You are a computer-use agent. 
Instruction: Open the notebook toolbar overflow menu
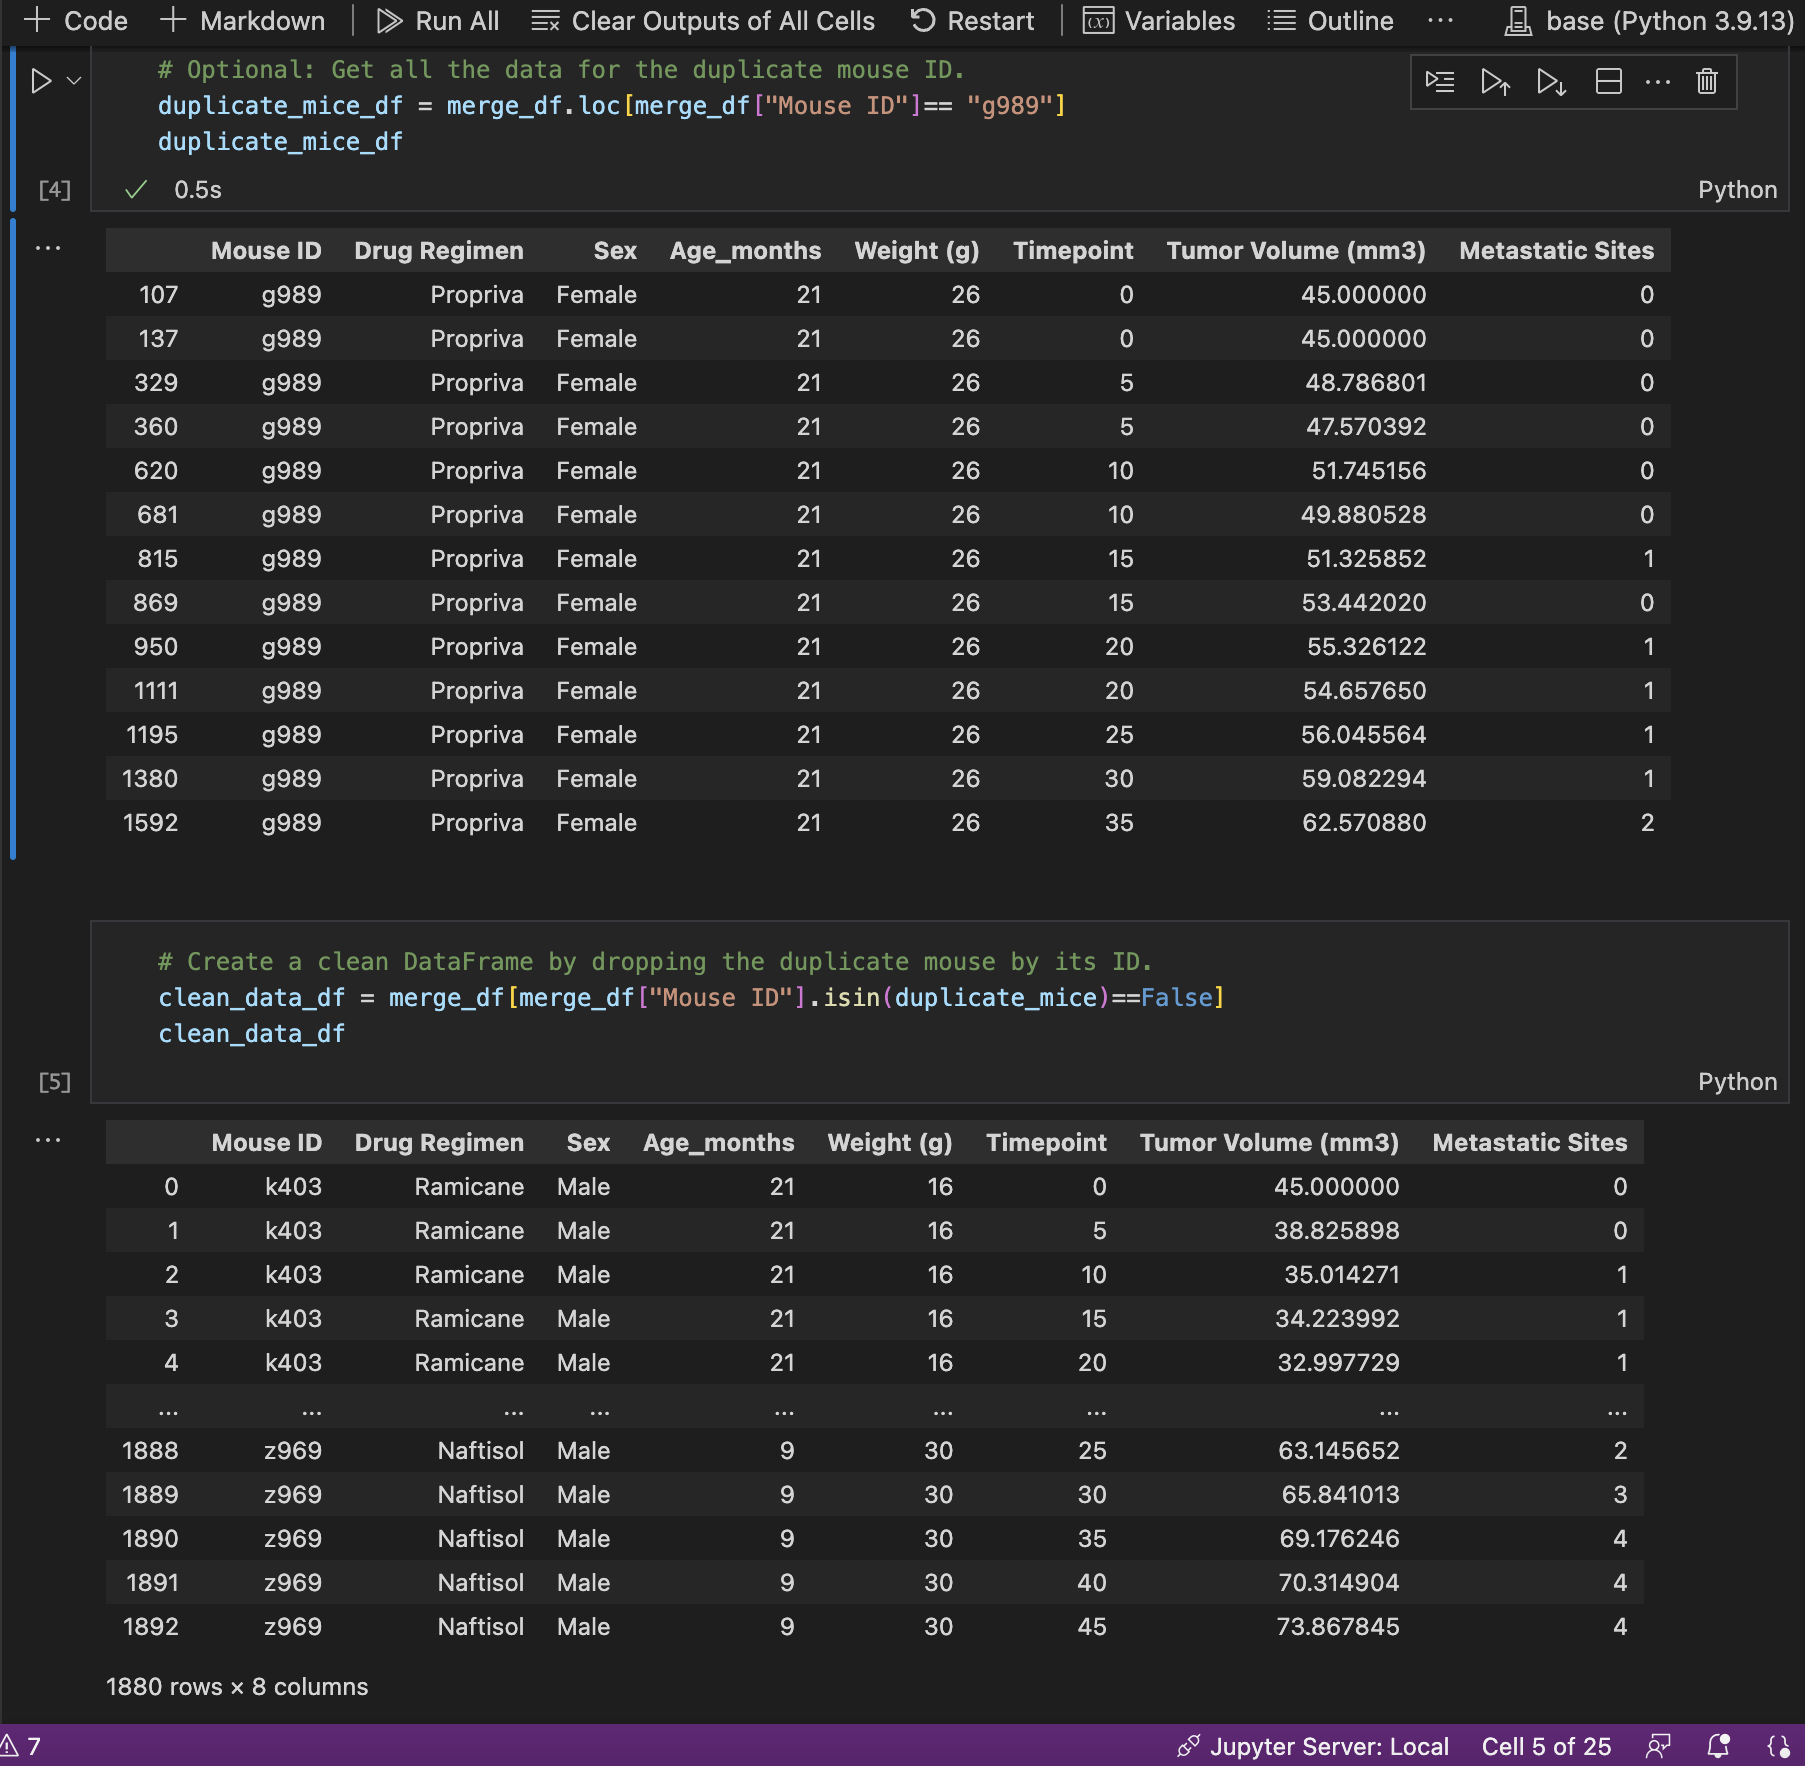click(x=1440, y=21)
